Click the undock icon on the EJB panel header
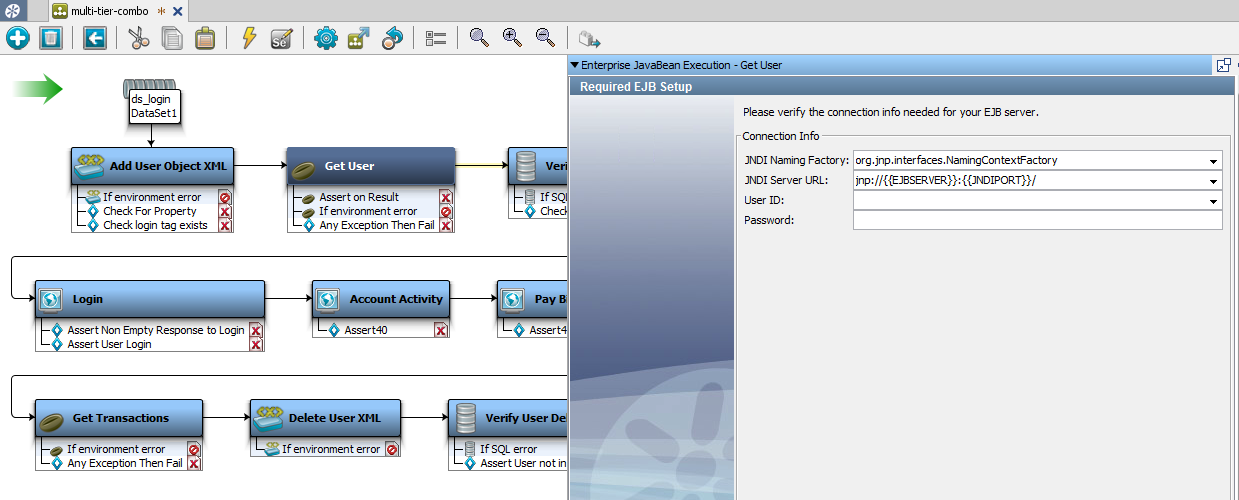 tap(1222, 65)
